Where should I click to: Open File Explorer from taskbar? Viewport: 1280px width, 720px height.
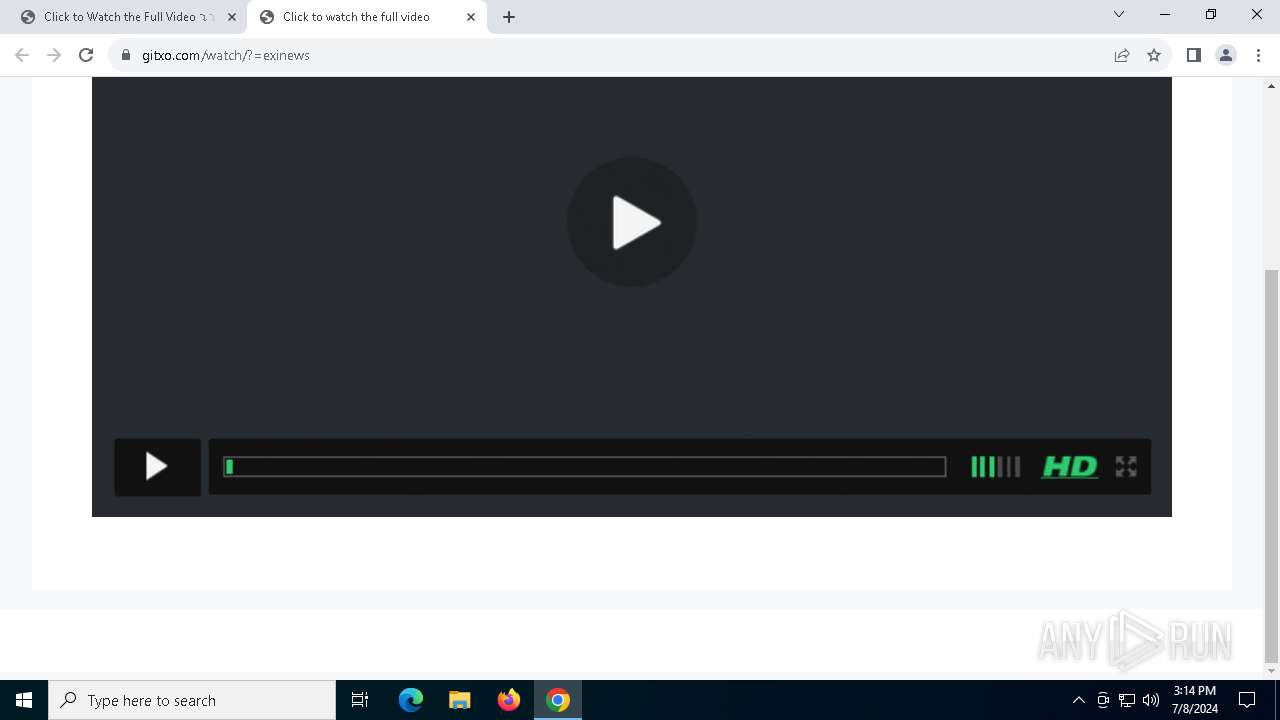(x=460, y=700)
